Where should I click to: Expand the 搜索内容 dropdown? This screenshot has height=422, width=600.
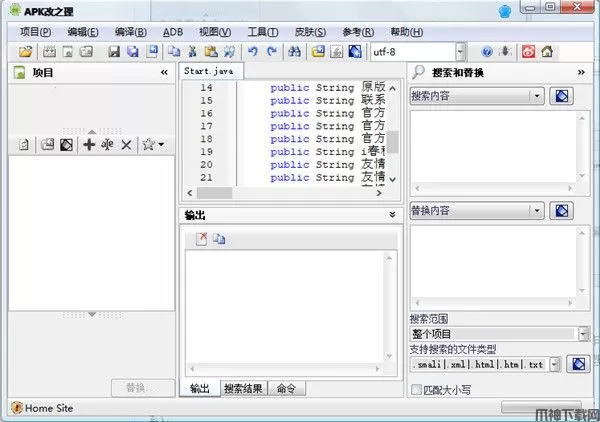click(x=537, y=96)
